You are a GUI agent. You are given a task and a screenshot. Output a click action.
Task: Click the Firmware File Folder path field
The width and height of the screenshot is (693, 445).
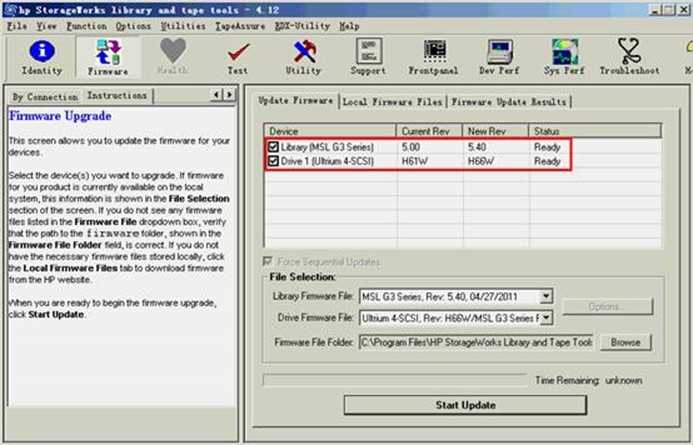[476, 342]
